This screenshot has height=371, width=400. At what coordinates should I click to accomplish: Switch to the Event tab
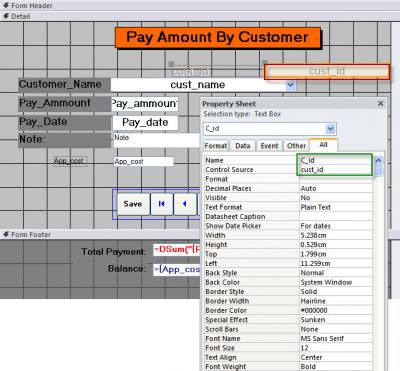[269, 146]
